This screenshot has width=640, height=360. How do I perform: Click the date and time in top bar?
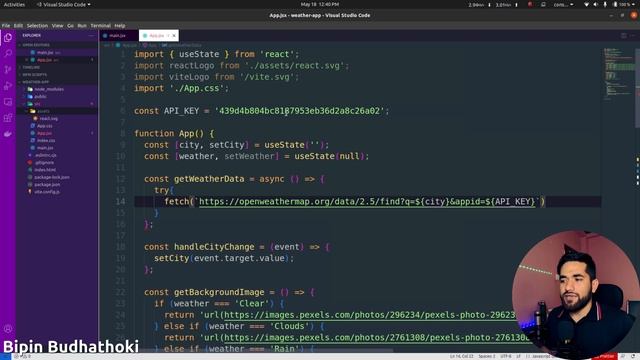(320, 4)
